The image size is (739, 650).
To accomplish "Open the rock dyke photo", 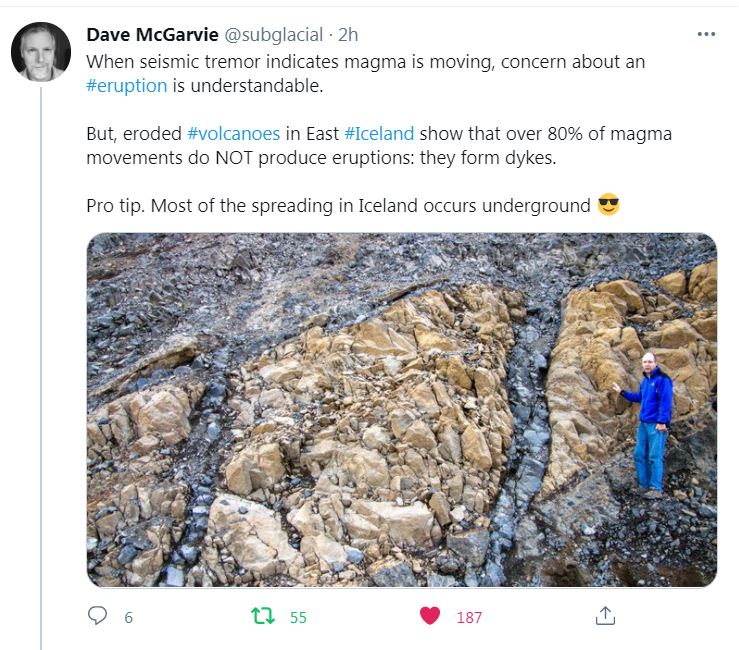I will (402, 410).
